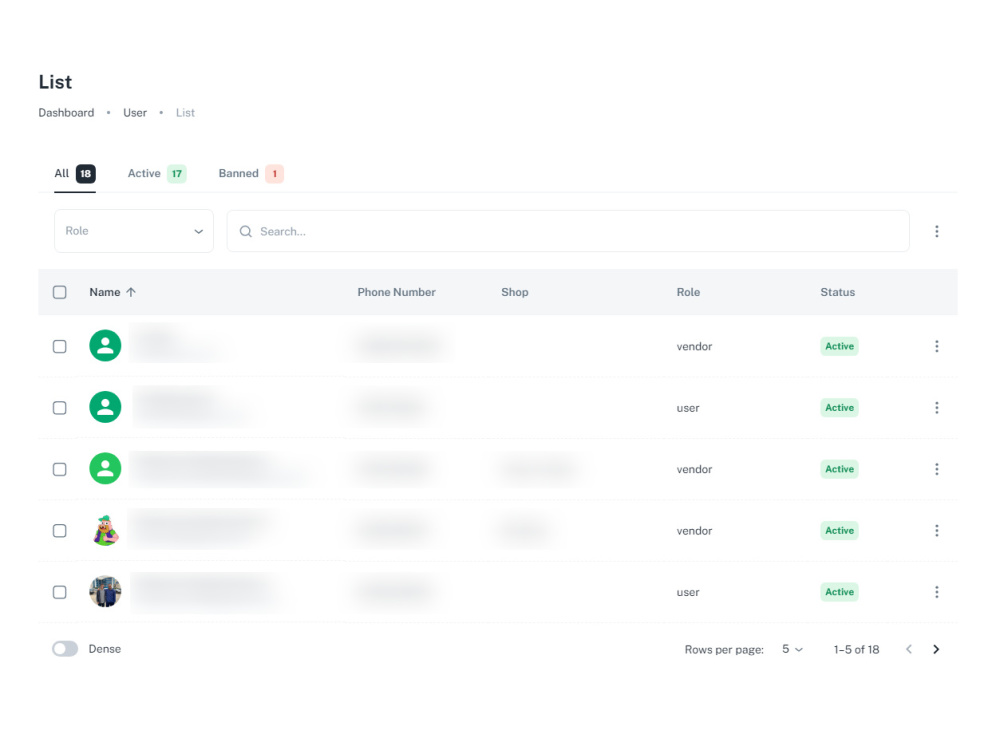Click Shop column header
The height and width of the screenshot is (750, 1000).
click(515, 292)
